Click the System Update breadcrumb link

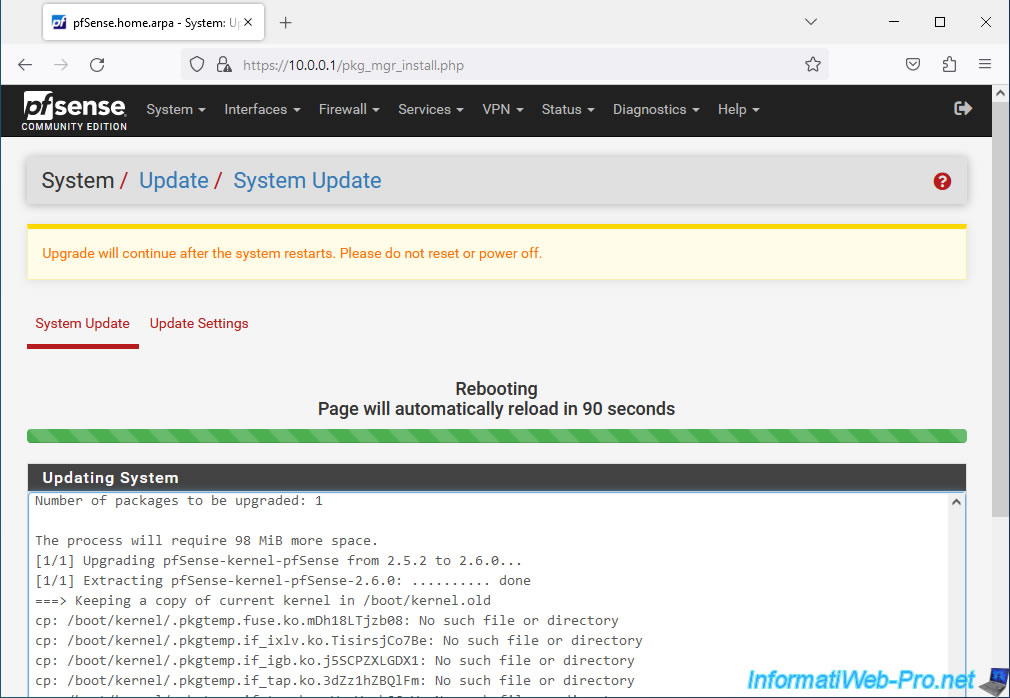point(307,181)
